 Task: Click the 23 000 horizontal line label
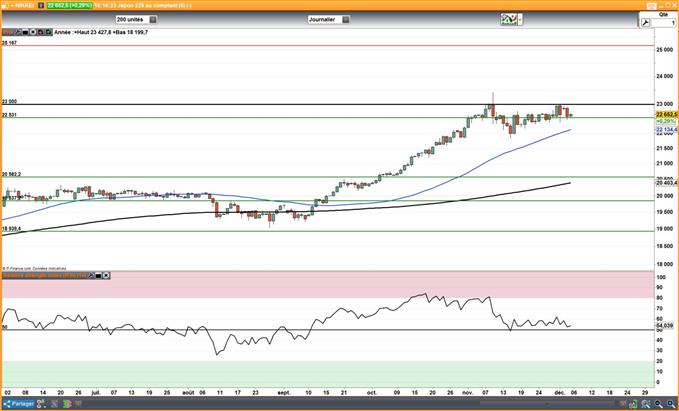[x=9, y=101]
